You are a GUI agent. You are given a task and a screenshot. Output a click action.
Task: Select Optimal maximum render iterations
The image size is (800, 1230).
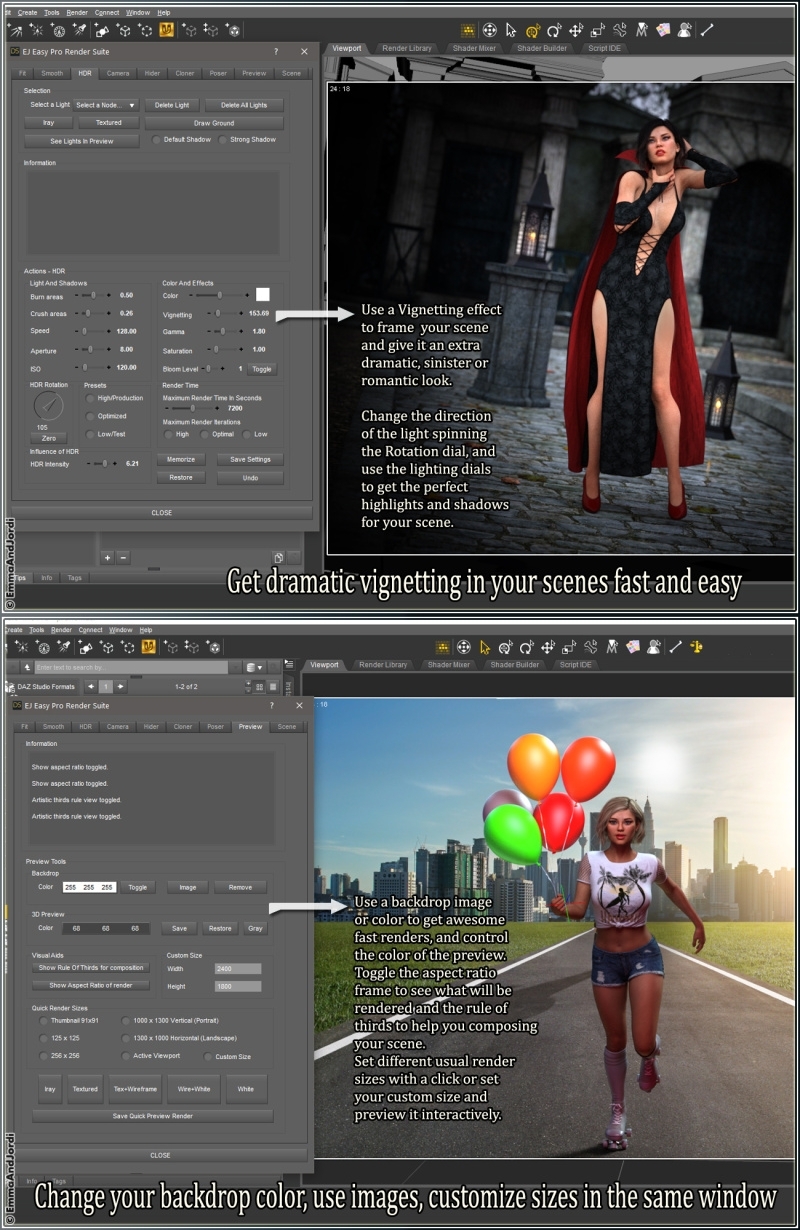205,434
